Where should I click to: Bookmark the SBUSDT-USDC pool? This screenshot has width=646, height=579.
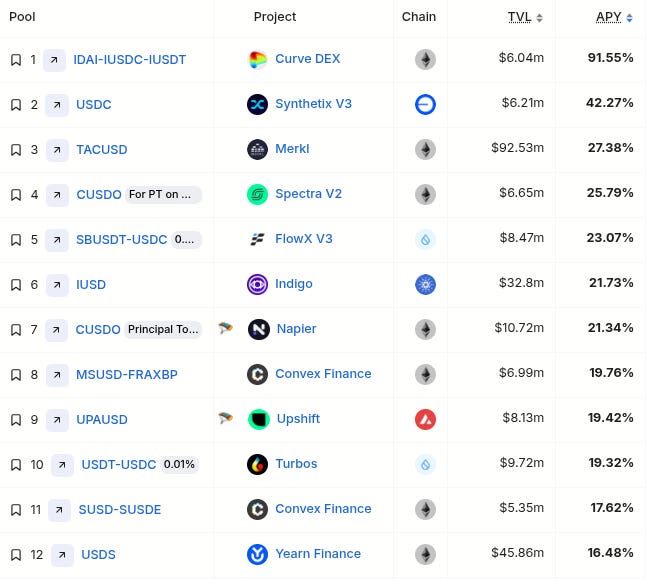16,240
